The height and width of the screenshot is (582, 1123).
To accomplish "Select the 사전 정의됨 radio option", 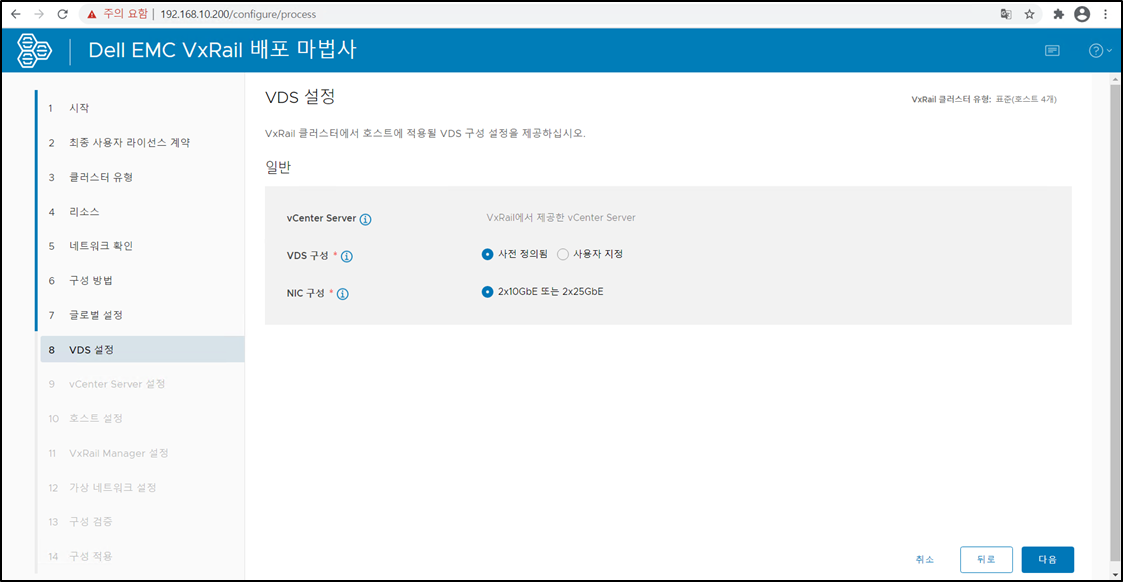I will (x=487, y=254).
